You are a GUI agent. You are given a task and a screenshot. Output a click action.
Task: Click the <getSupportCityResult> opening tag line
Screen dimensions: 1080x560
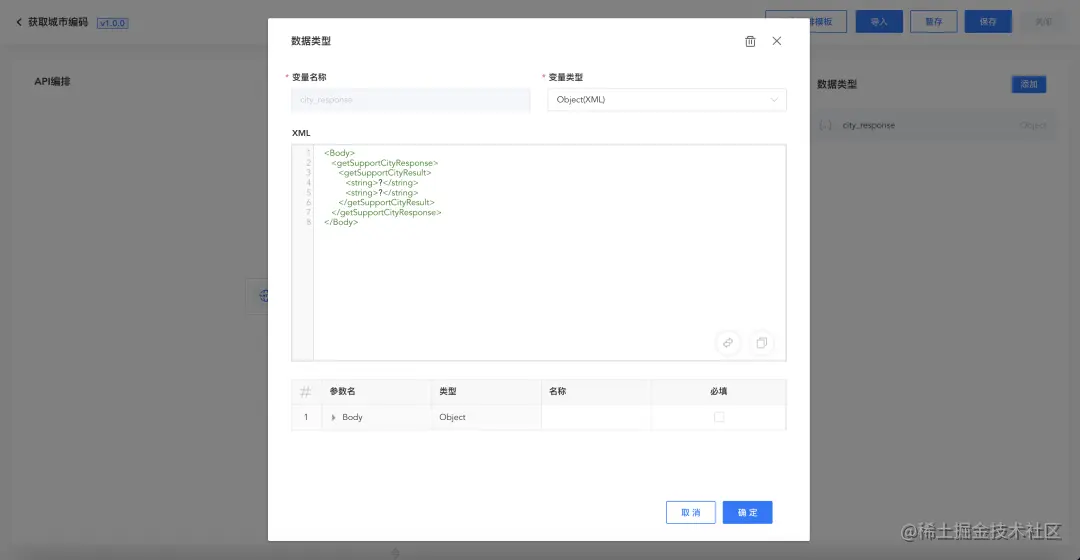[x=384, y=173]
